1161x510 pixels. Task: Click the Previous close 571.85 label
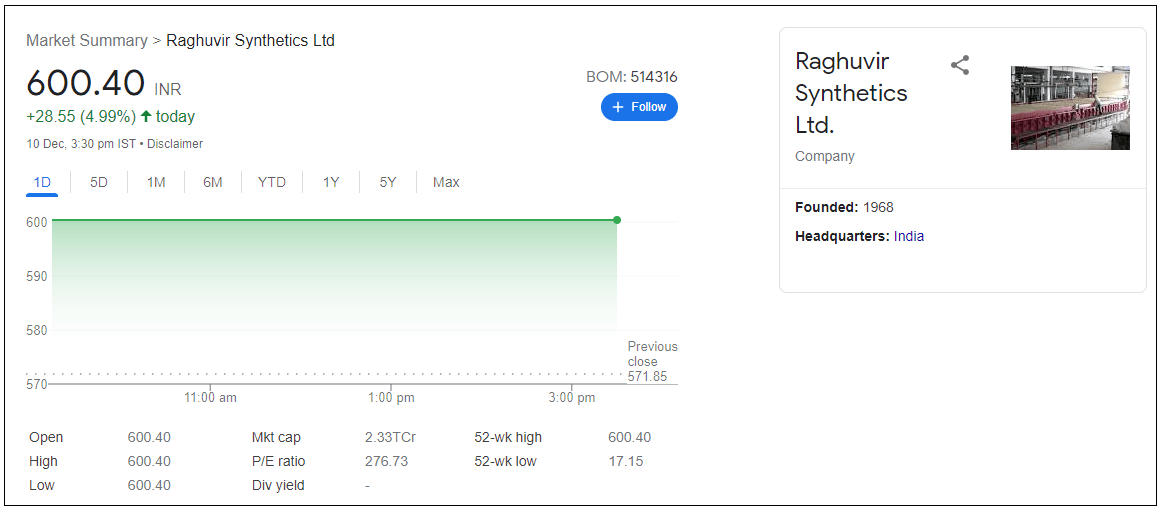point(652,361)
